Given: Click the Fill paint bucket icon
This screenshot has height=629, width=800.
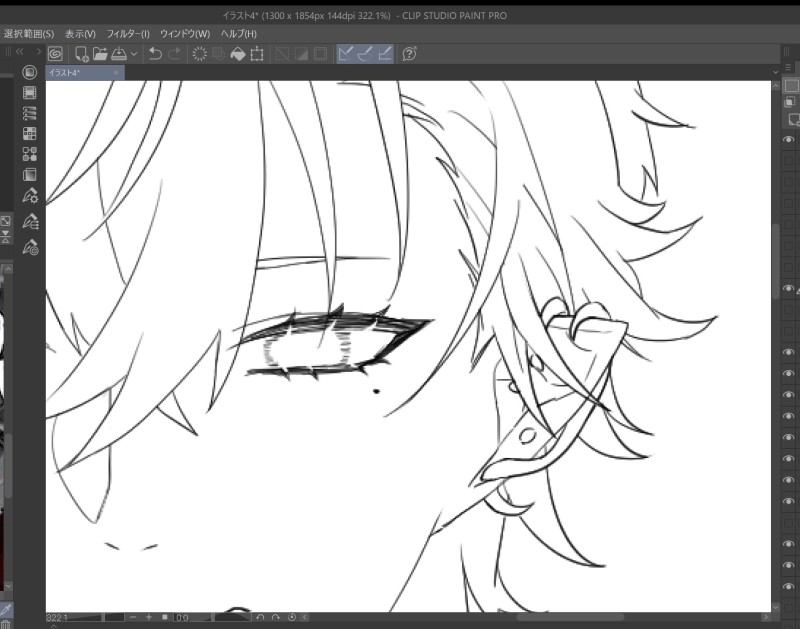Looking at the screenshot, I should pos(238,54).
